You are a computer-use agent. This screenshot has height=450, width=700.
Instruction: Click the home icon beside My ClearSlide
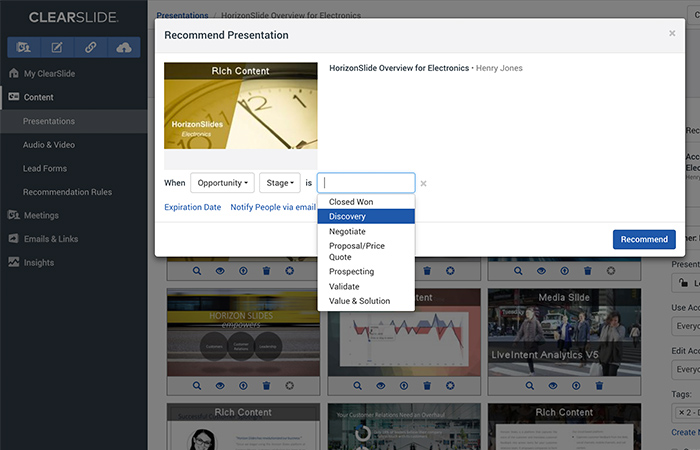(14, 73)
